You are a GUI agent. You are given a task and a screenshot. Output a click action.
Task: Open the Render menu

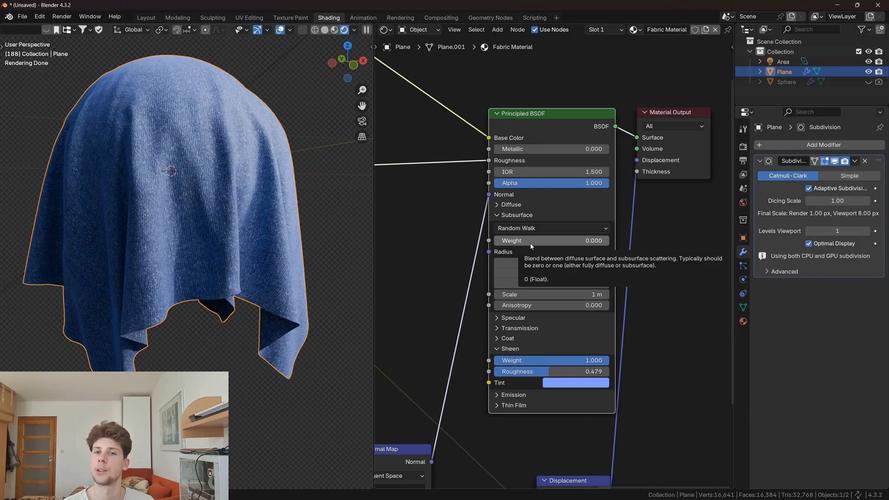pos(61,16)
